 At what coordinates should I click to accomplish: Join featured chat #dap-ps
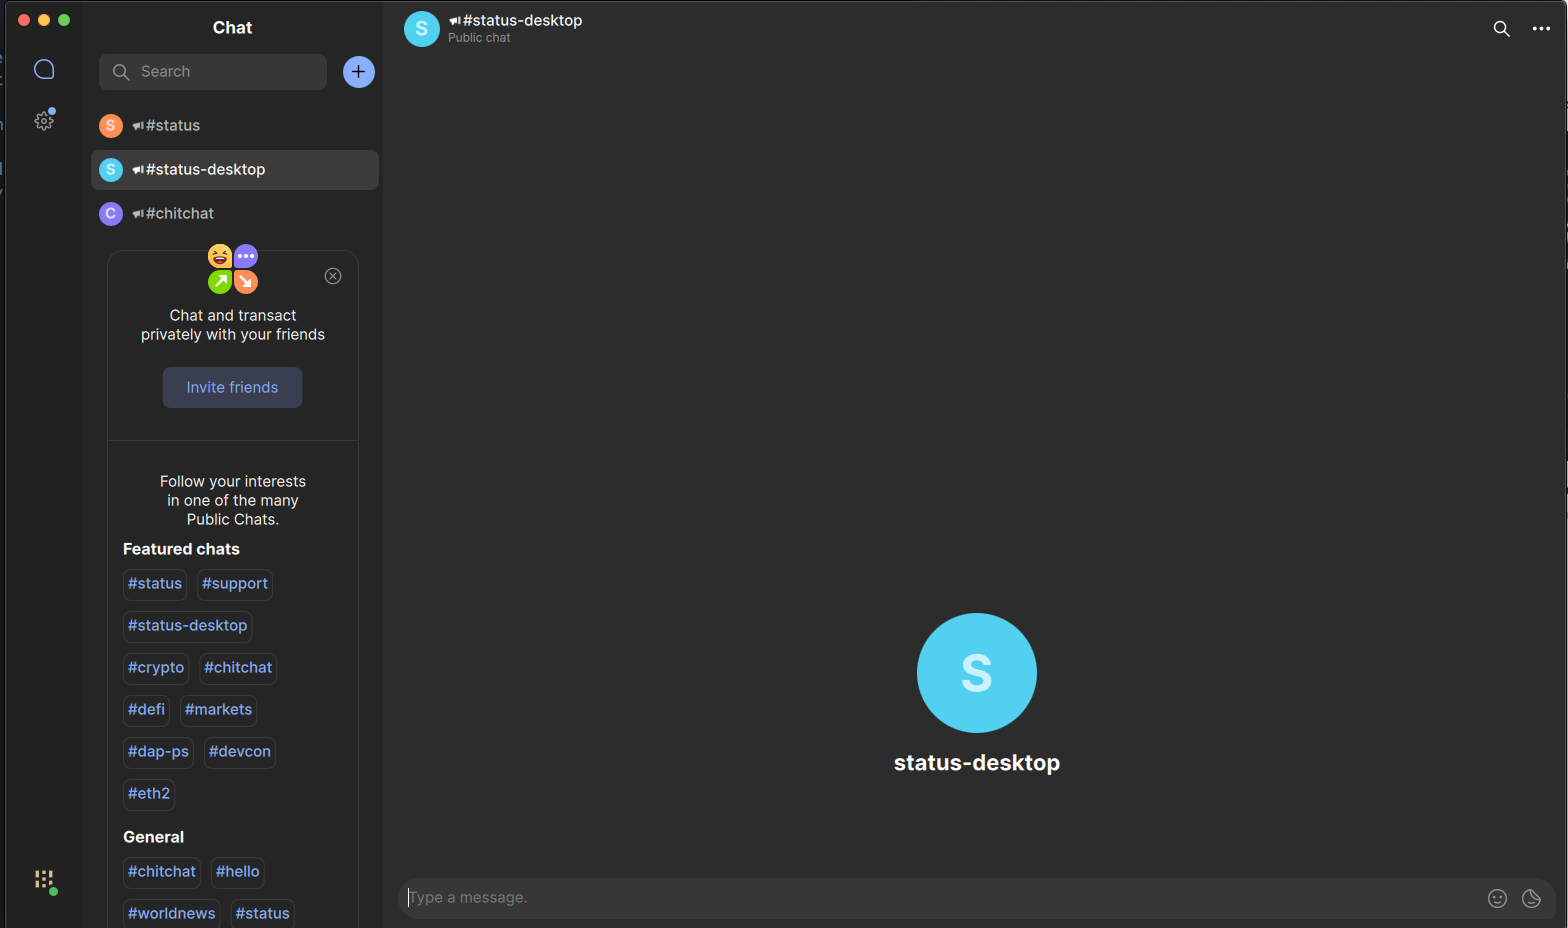[x=158, y=752]
